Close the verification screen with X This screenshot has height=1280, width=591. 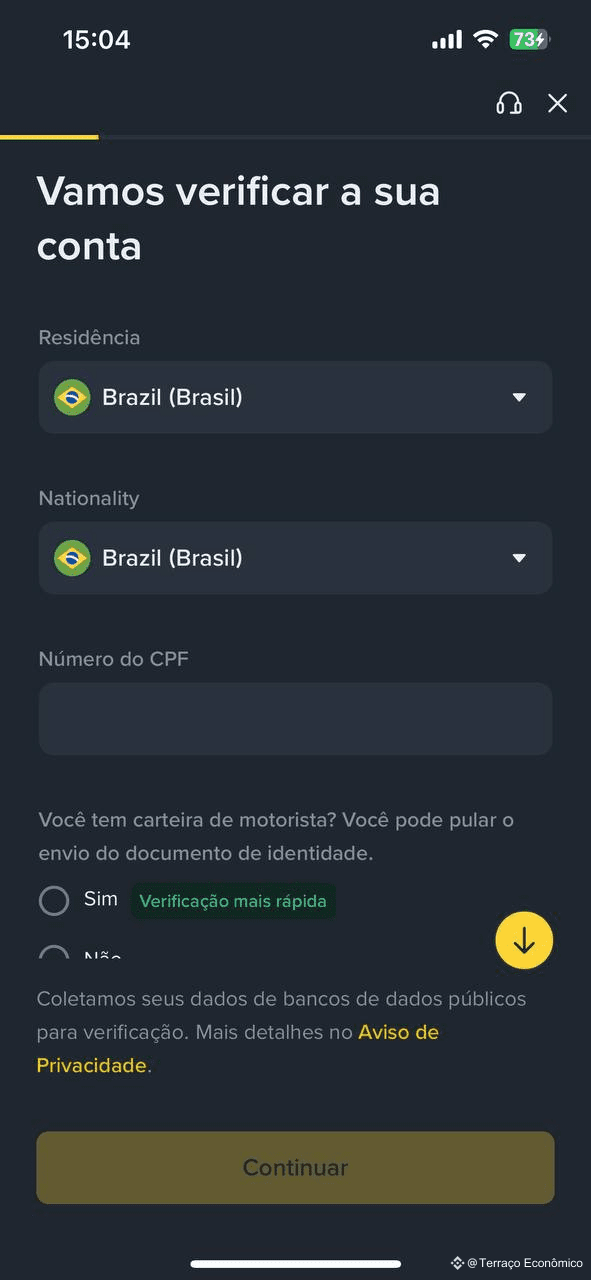[557, 103]
